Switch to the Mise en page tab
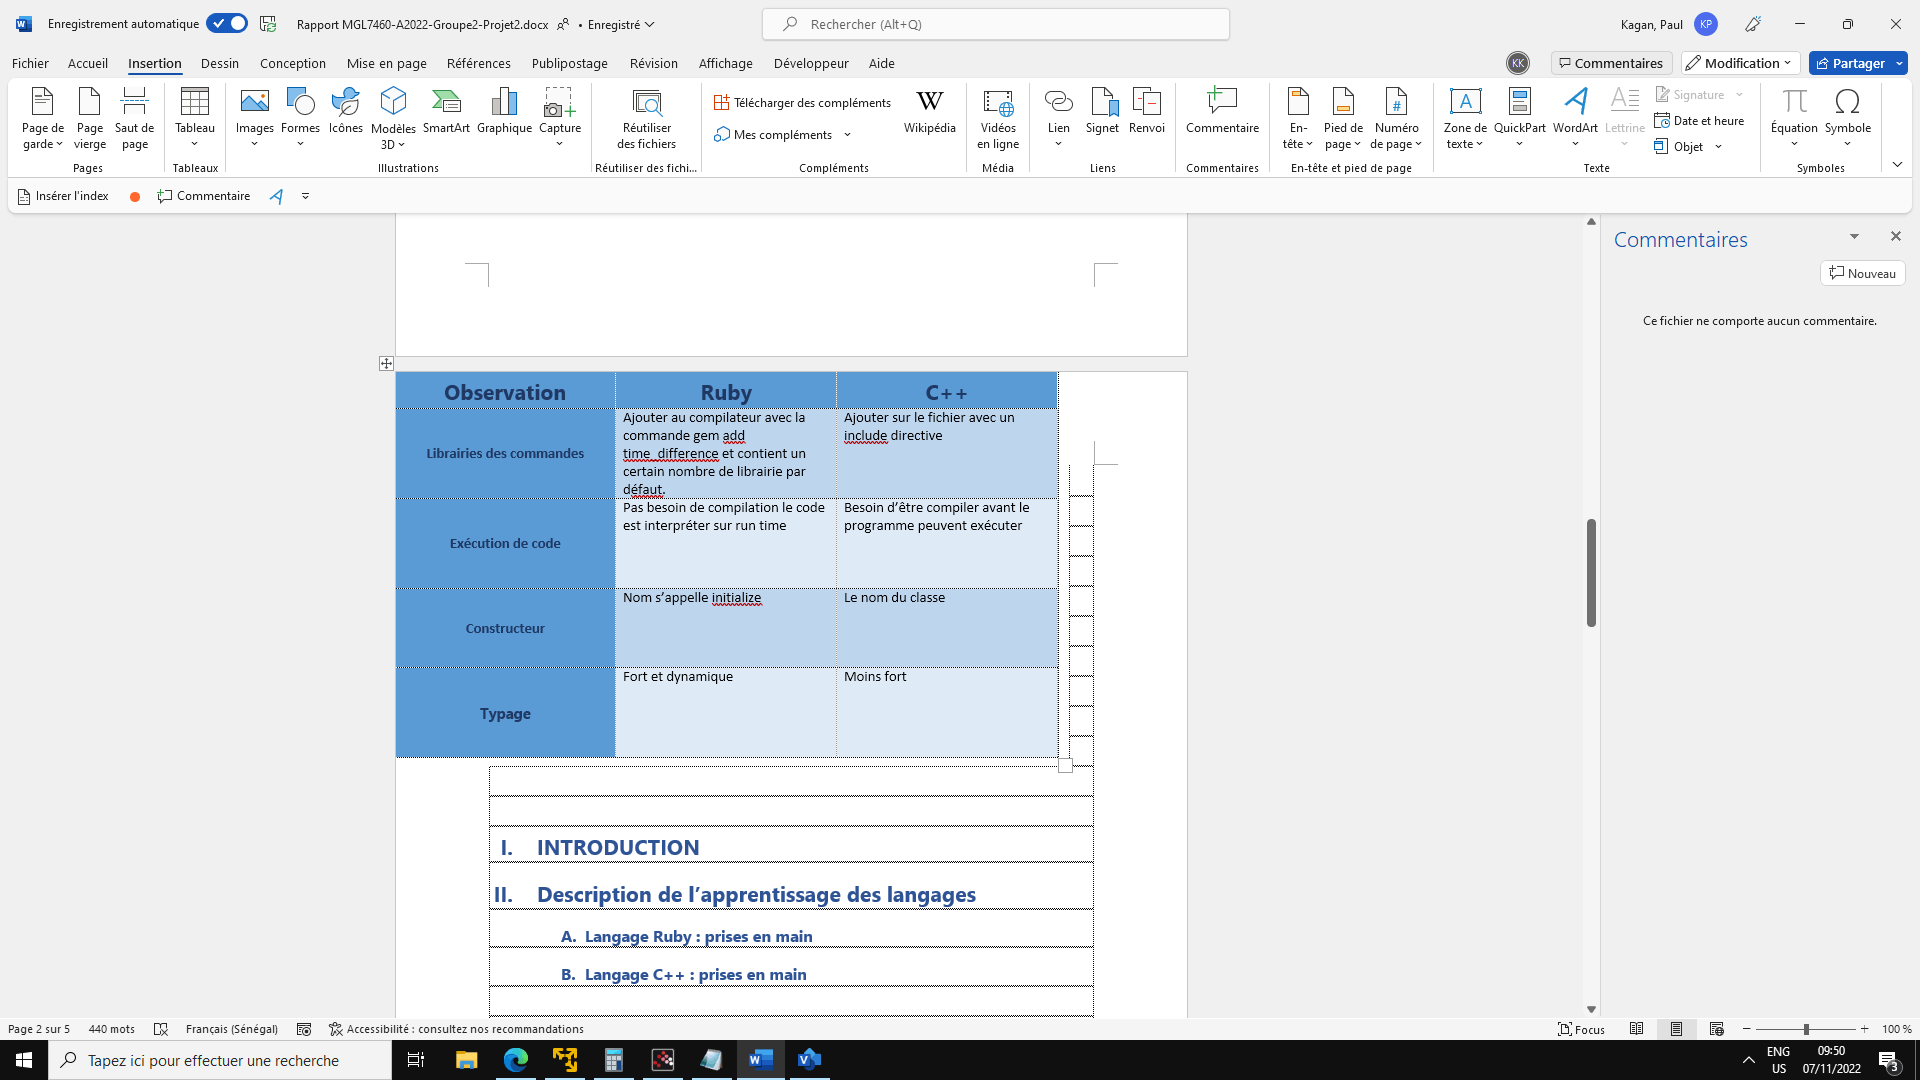Image resolution: width=1920 pixels, height=1080 pixels. 386,63
